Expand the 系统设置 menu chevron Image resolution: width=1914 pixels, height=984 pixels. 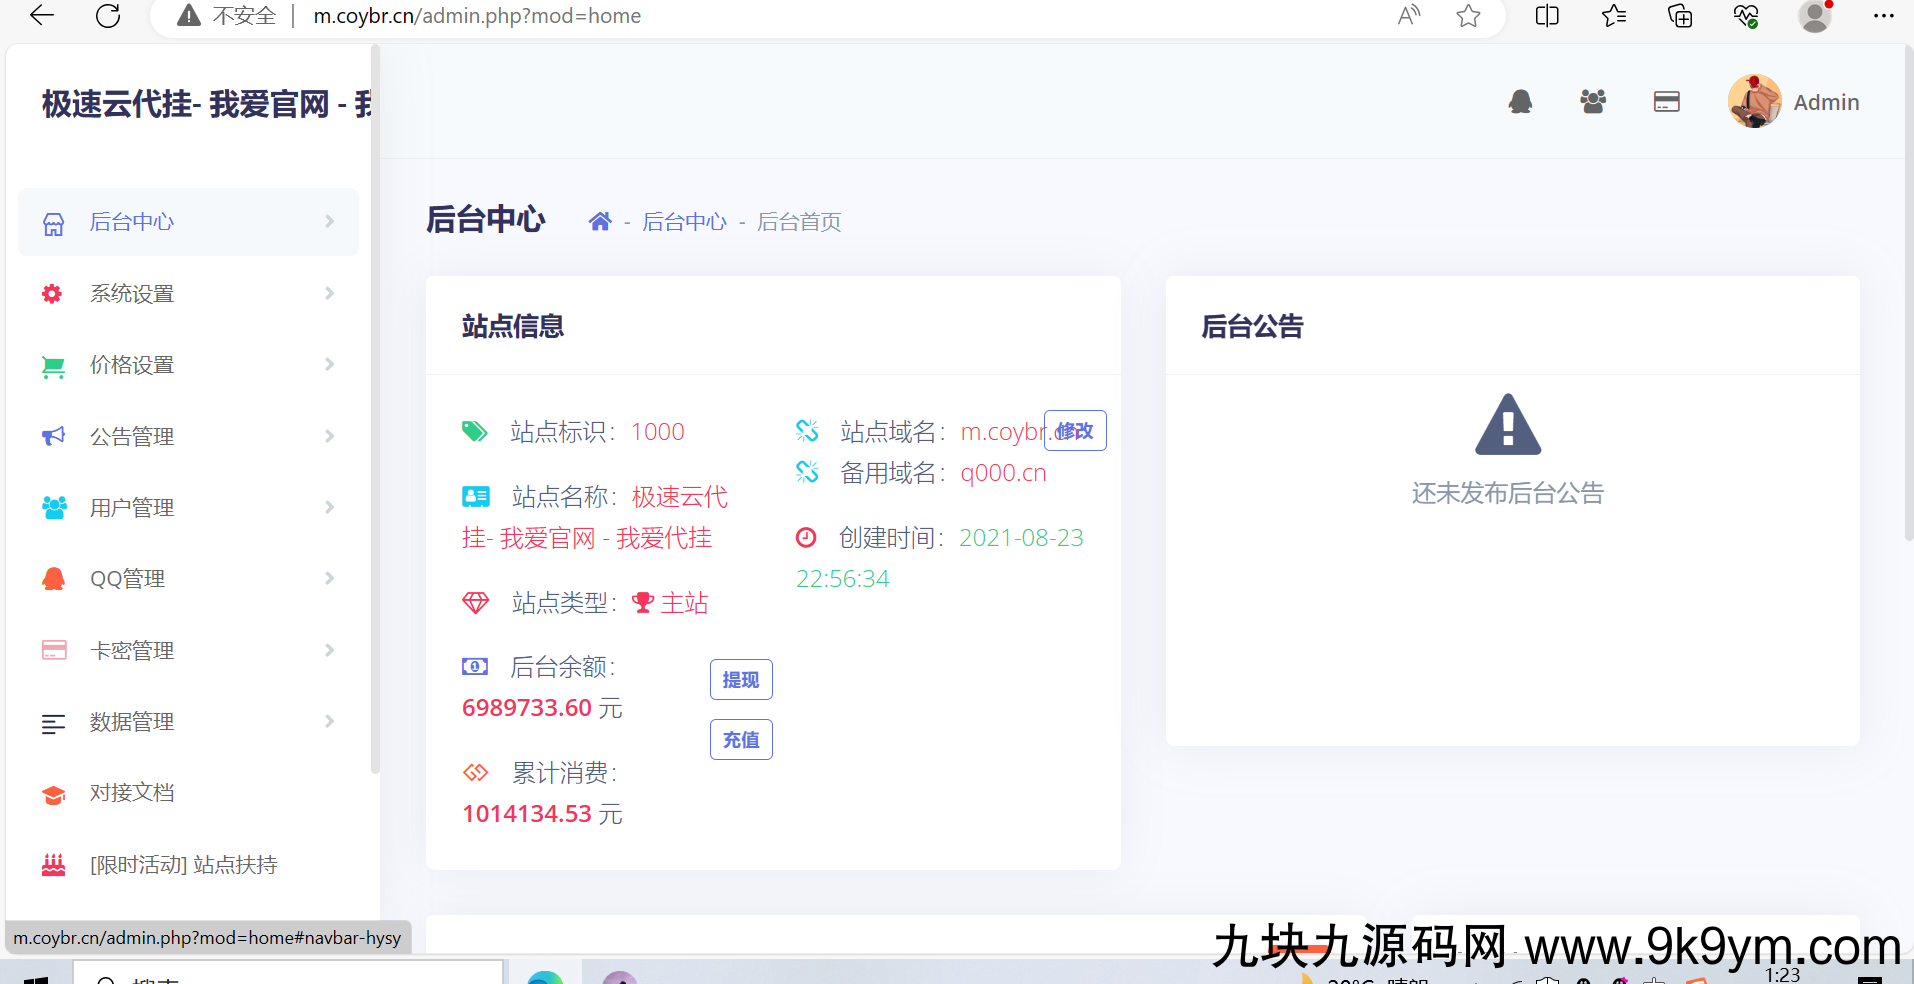[x=329, y=293]
